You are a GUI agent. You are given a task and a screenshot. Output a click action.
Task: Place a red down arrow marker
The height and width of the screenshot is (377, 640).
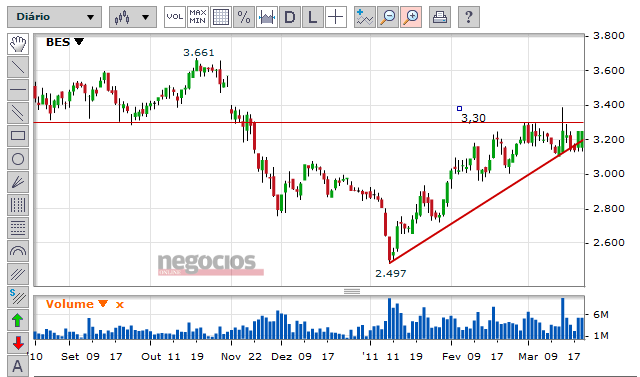pyautogui.click(x=18, y=343)
